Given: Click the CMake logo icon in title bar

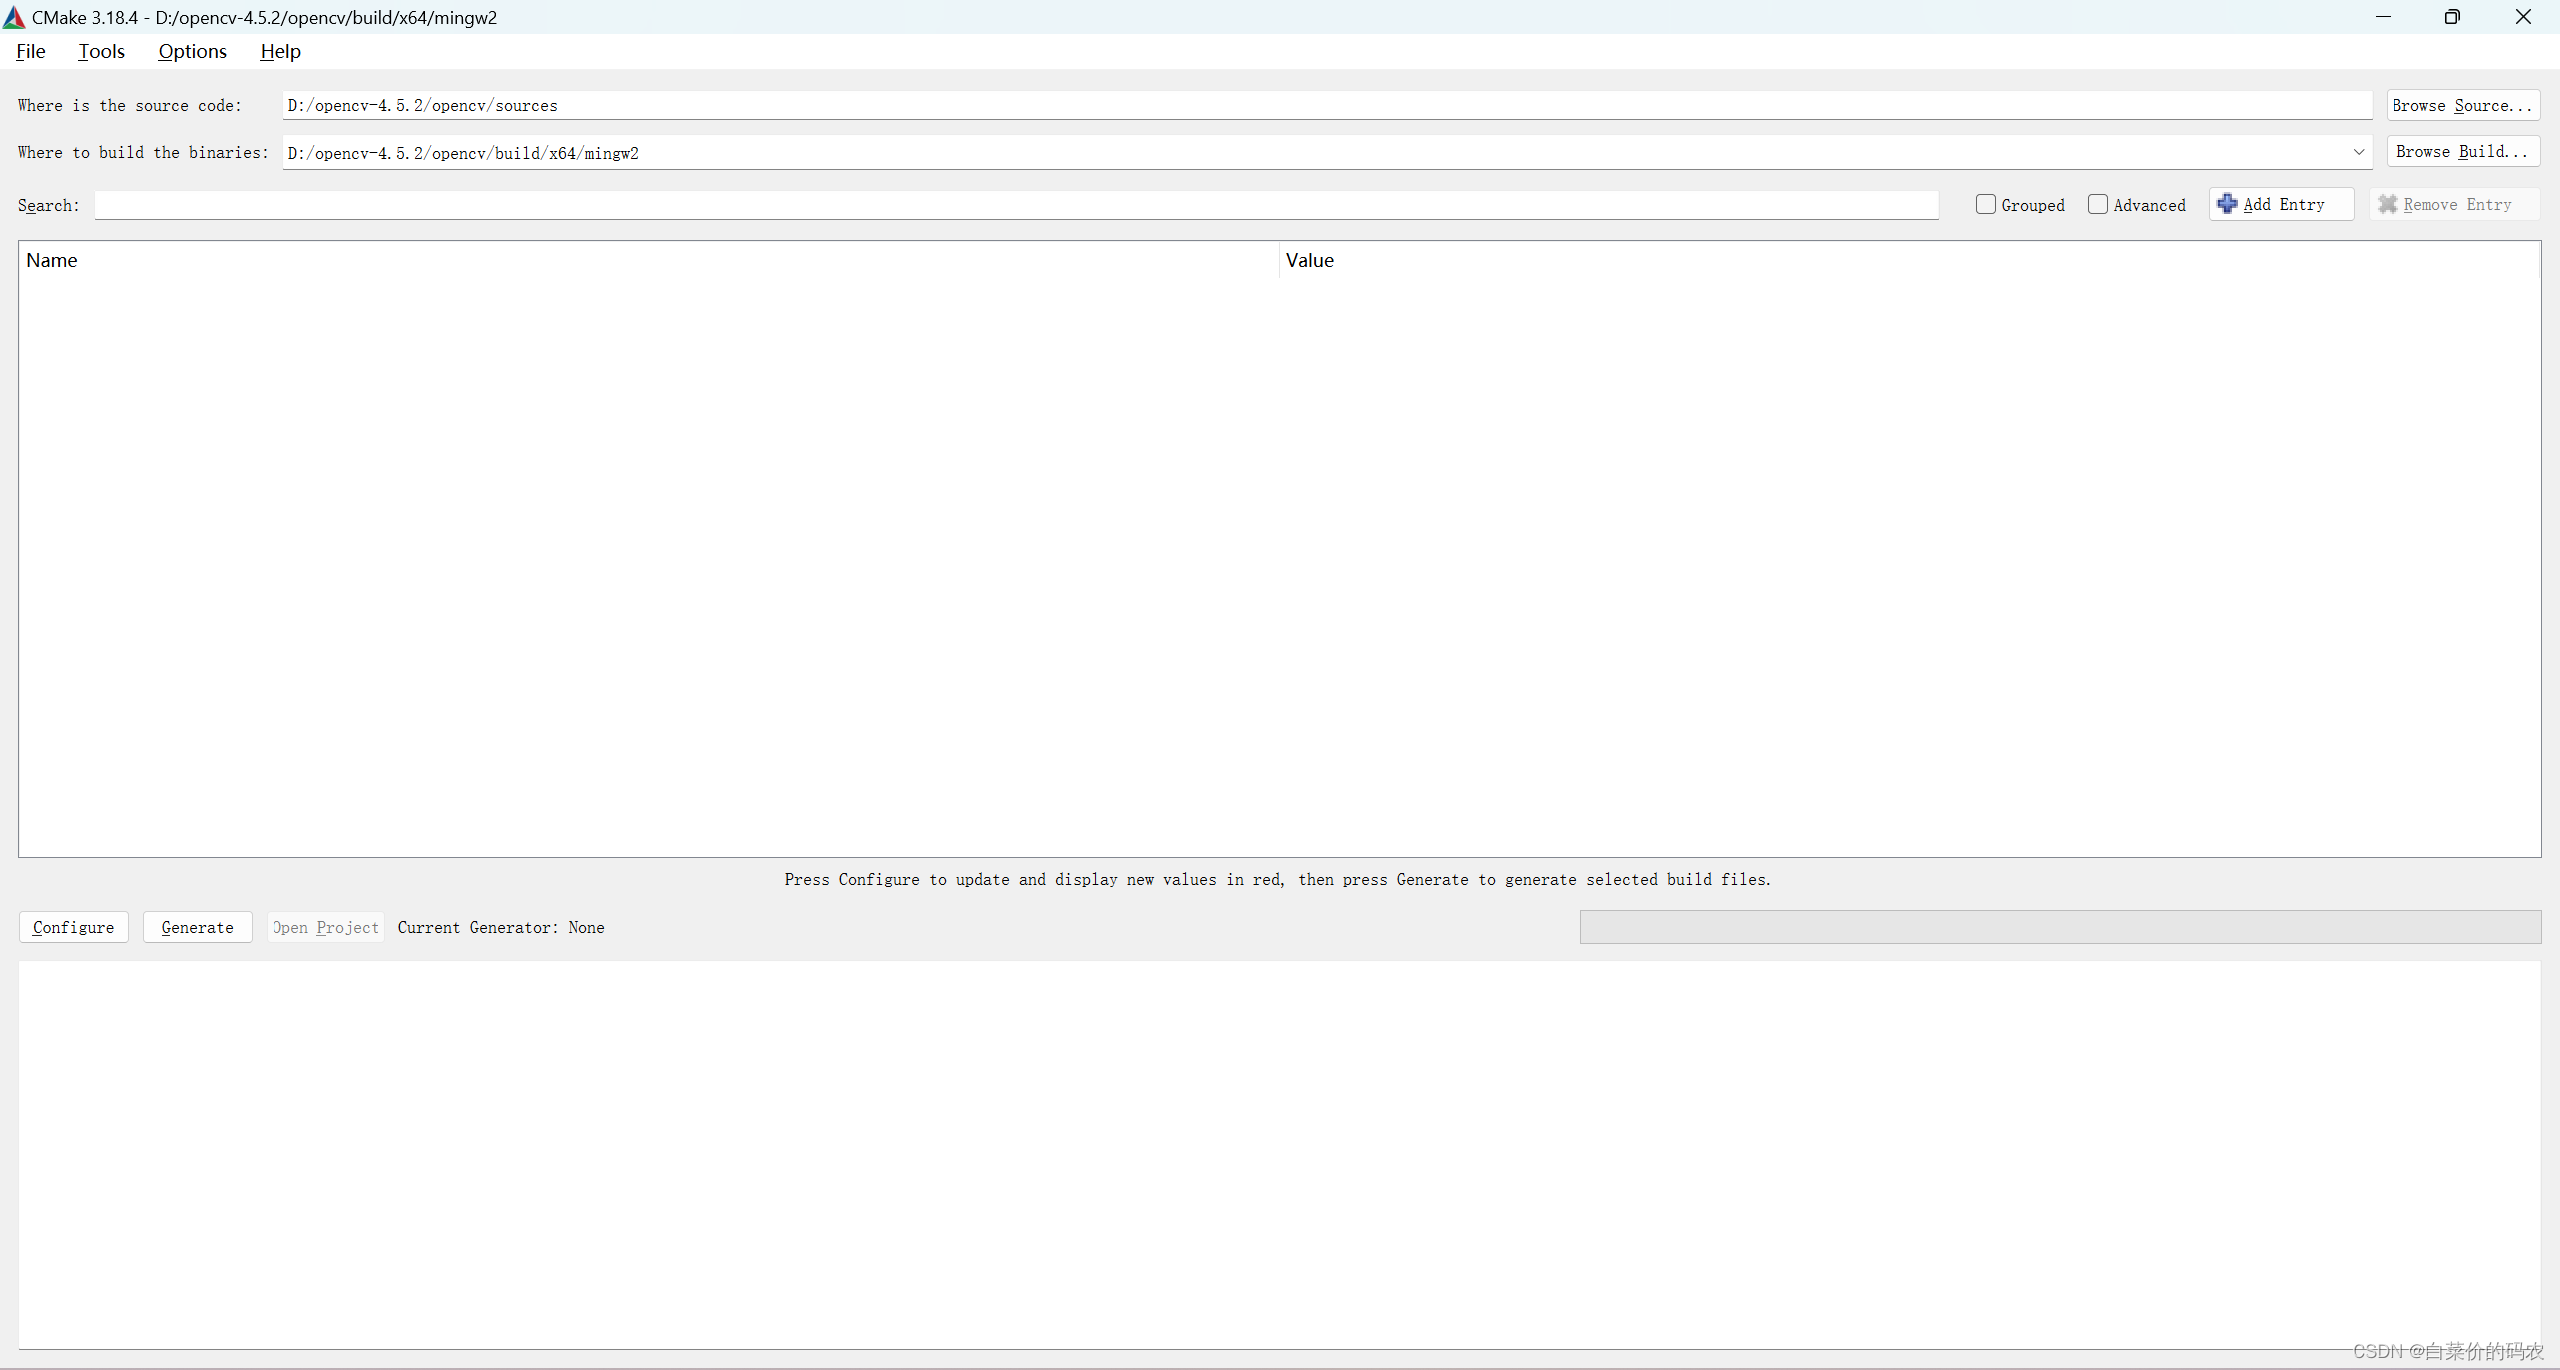Looking at the screenshot, I should (14, 17).
